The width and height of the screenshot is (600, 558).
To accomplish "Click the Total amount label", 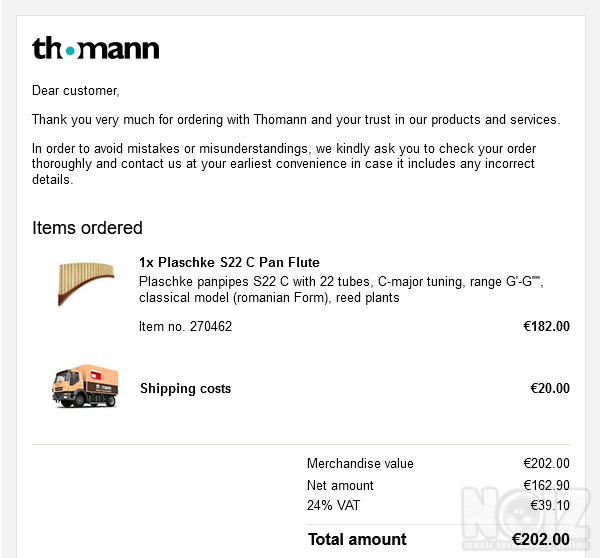I will [x=357, y=540].
